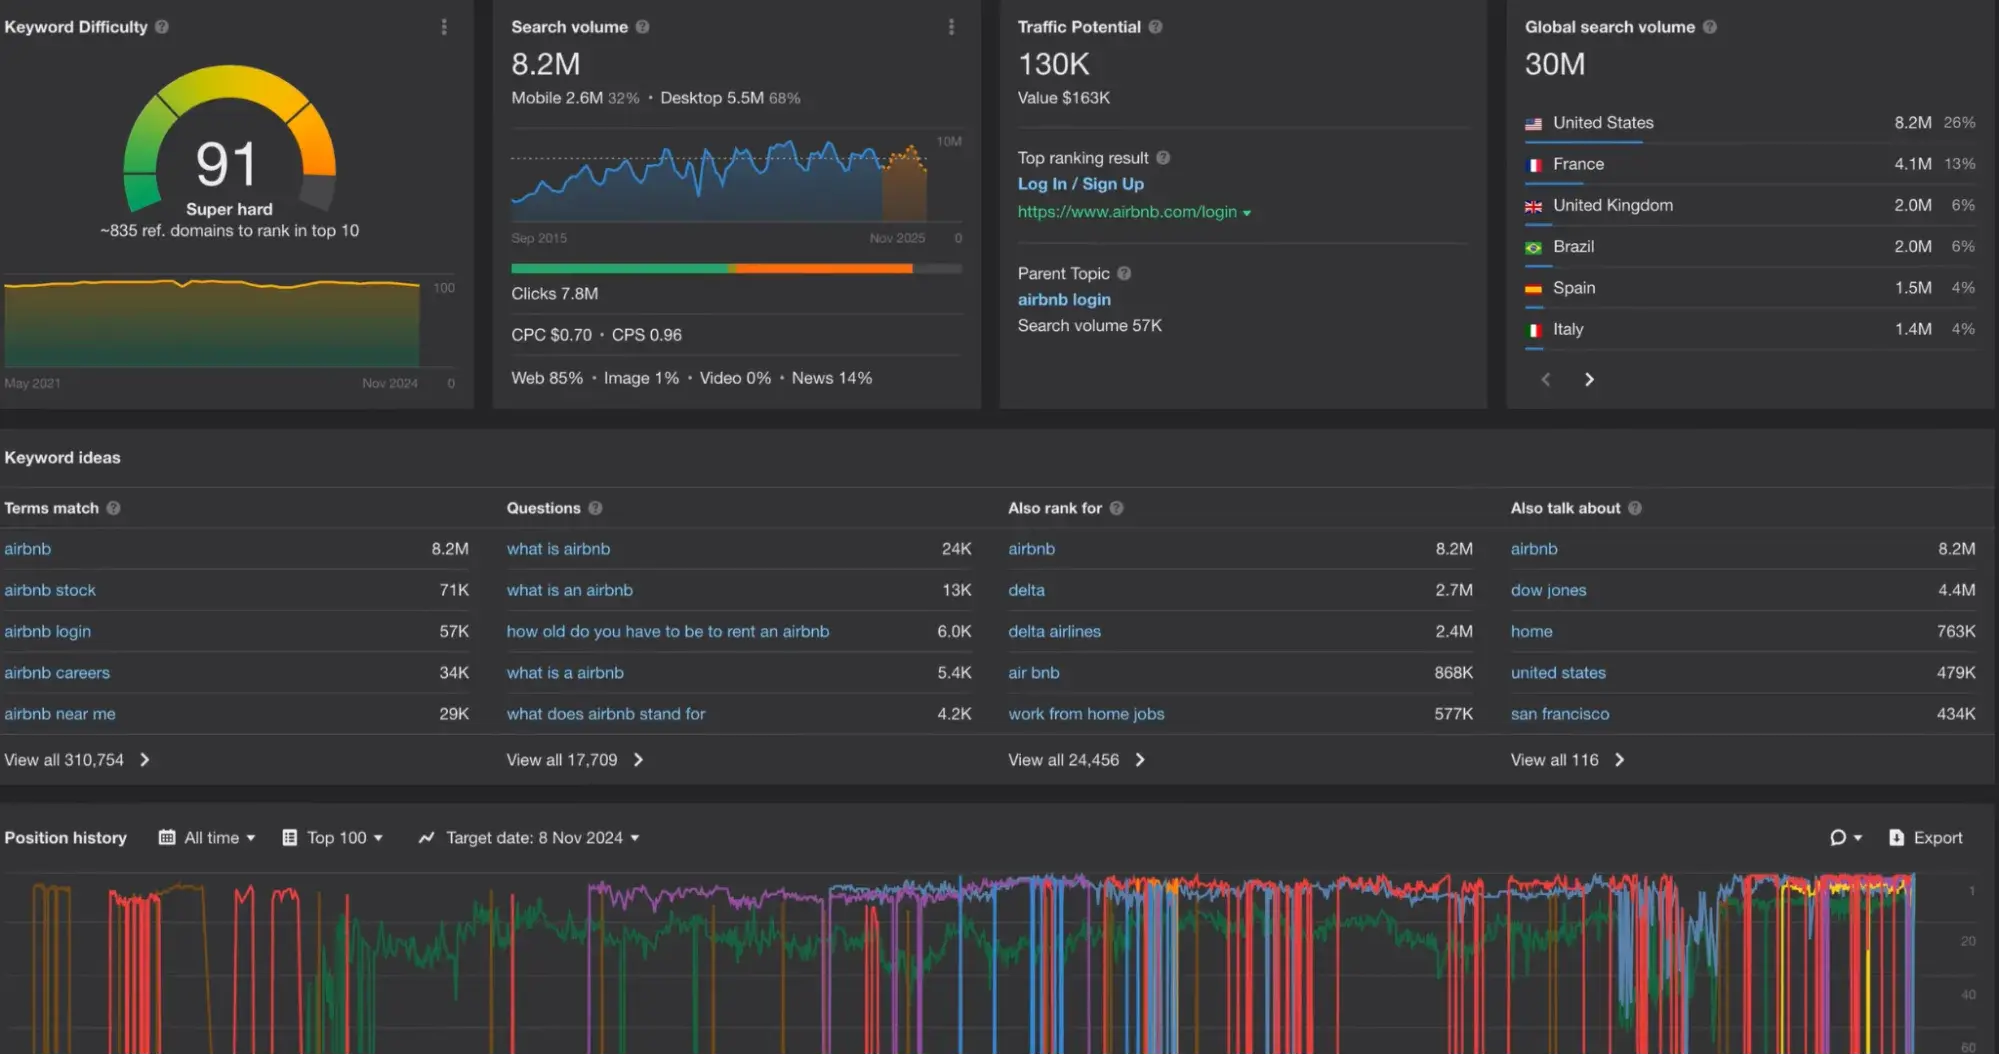Open the airbnb careers keyword link
Image resolution: width=1999 pixels, height=1055 pixels.
coord(57,673)
